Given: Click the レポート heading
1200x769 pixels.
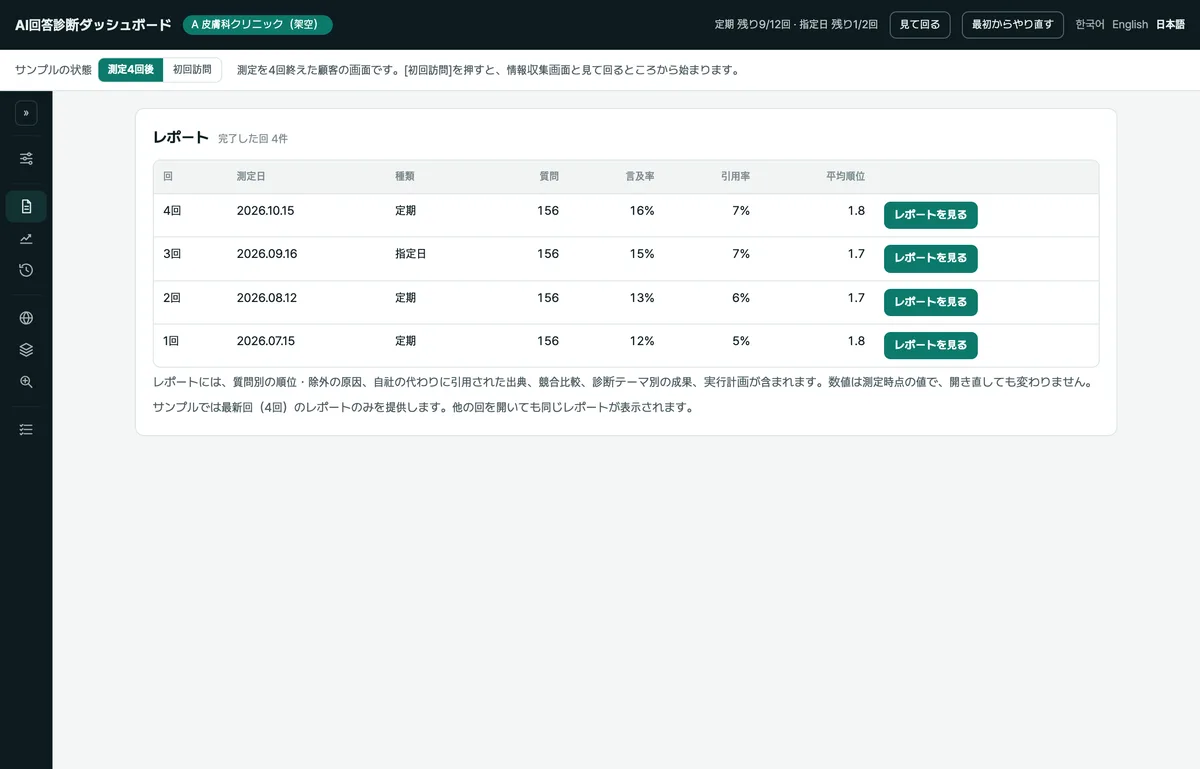Looking at the screenshot, I should [181, 138].
